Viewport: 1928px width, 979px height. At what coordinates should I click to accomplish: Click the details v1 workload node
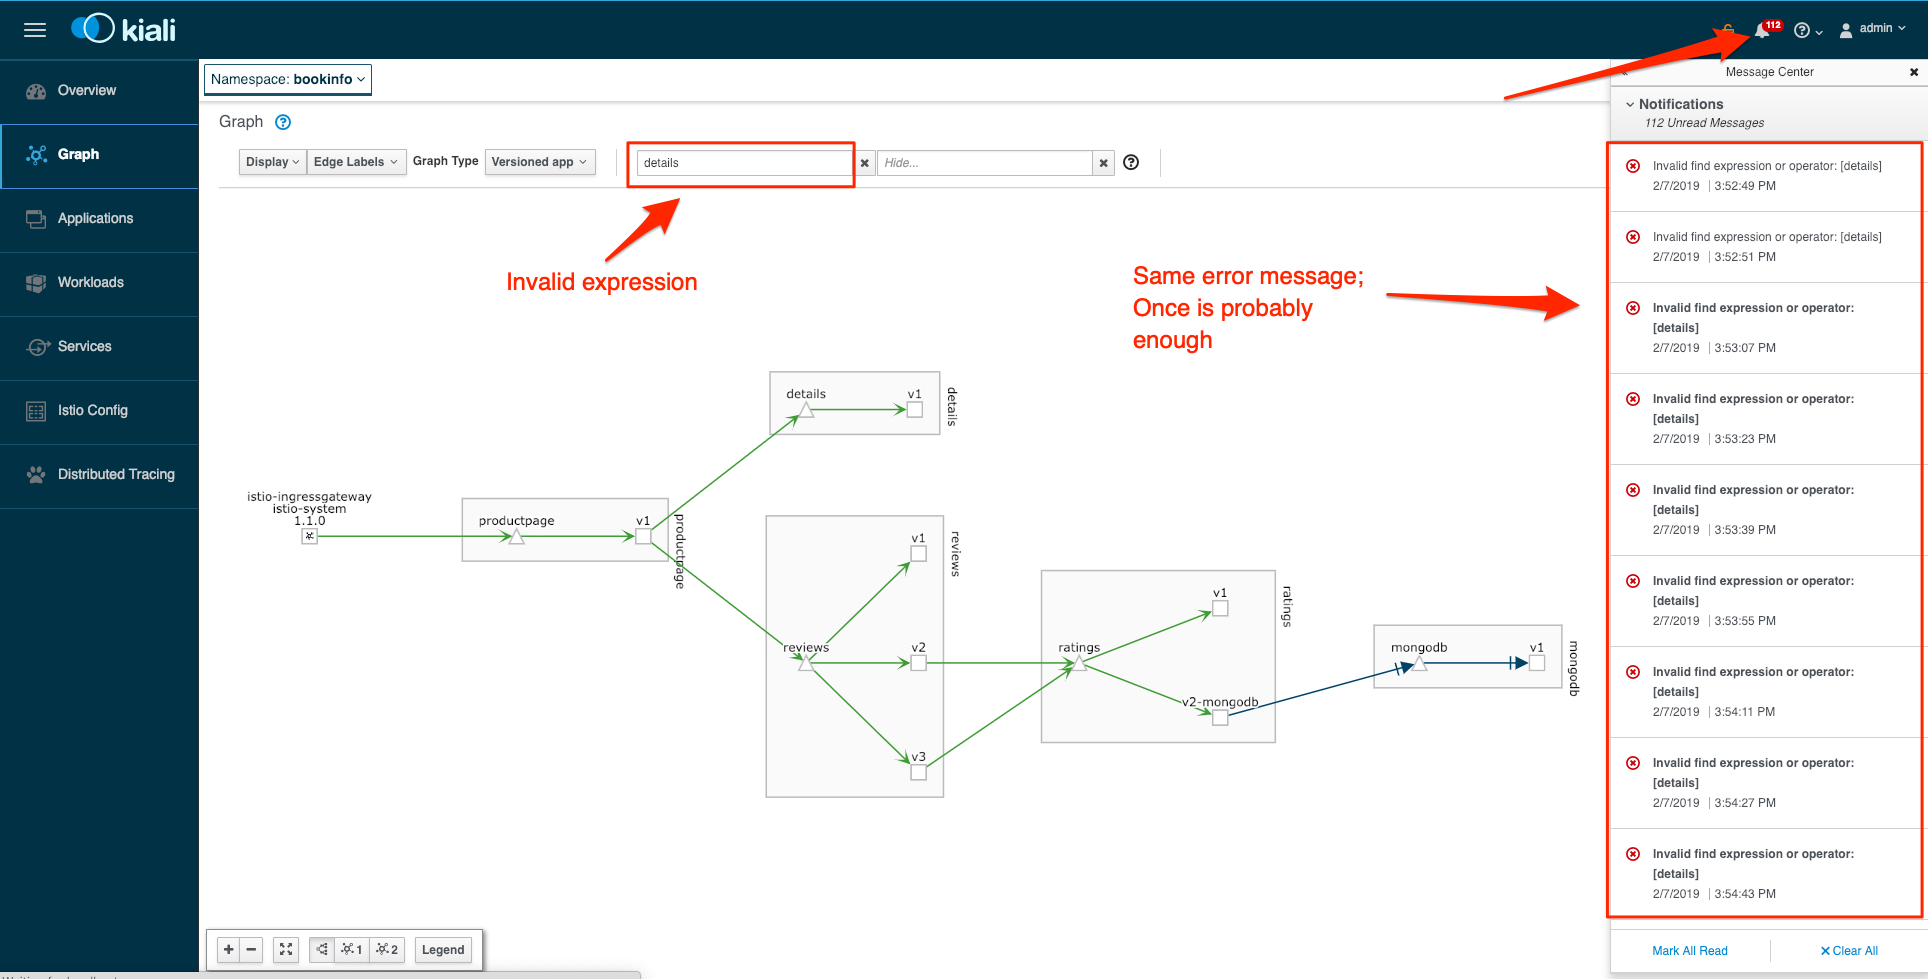click(x=915, y=410)
